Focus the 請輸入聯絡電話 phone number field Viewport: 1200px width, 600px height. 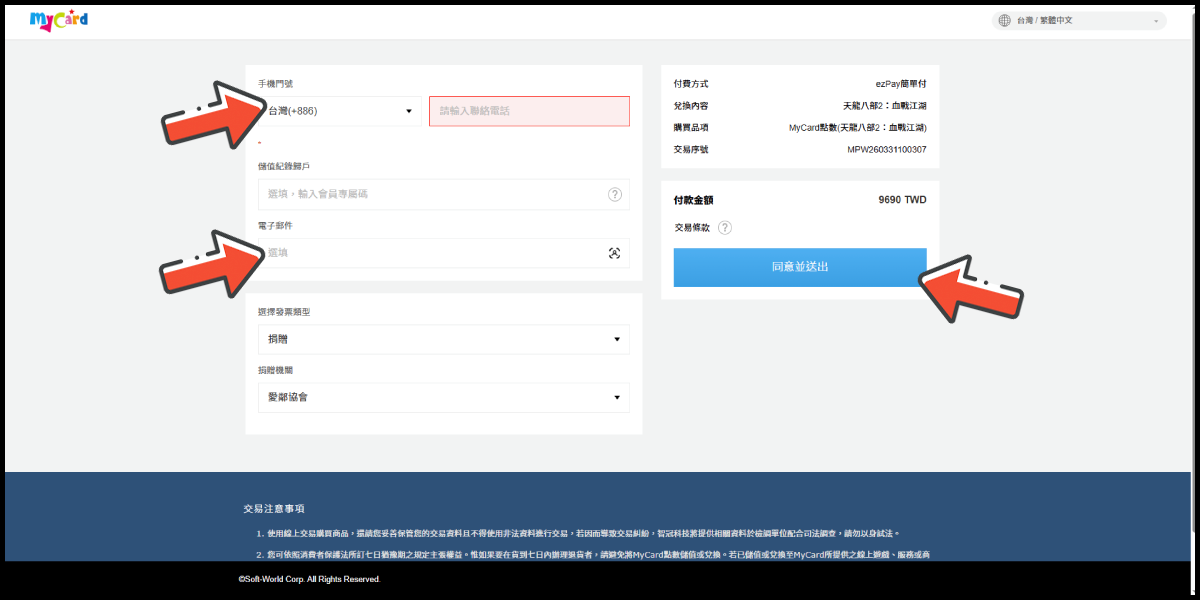click(529, 111)
